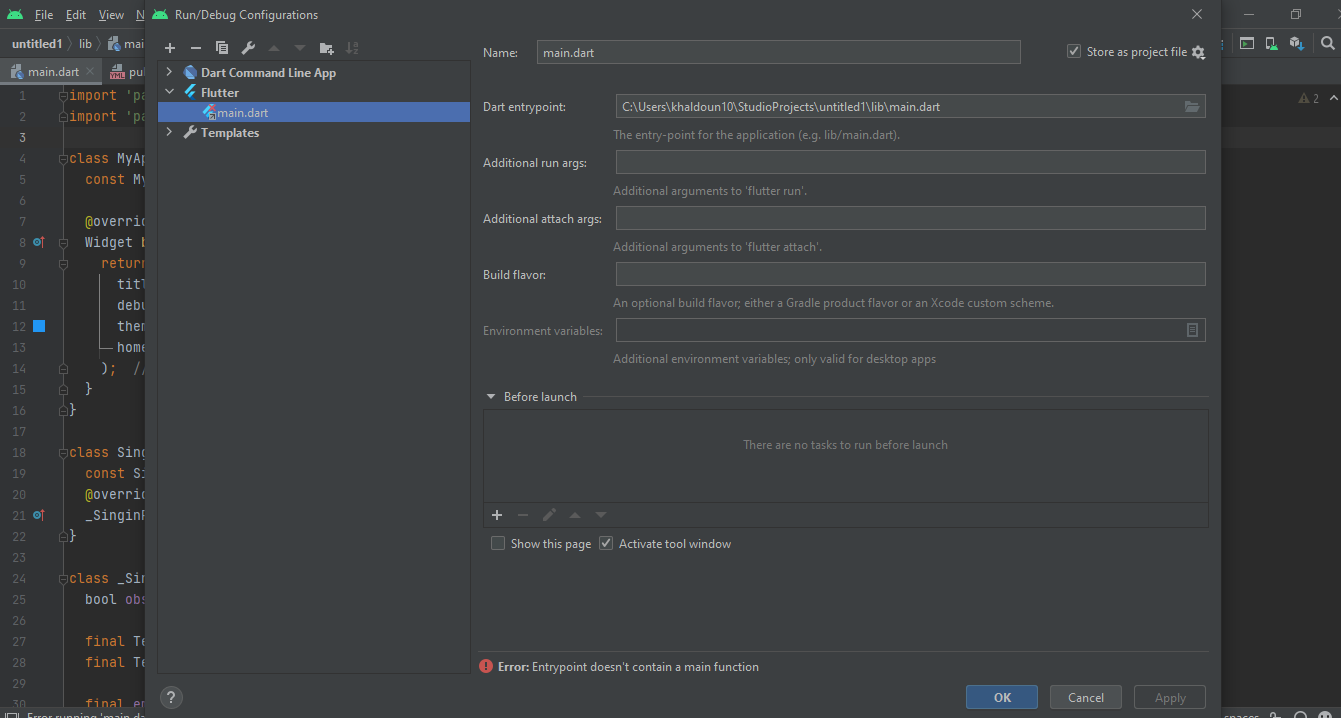Uncheck Activate tool window checkbox
The width and height of the screenshot is (1341, 718).
click(x=606, y=544)
